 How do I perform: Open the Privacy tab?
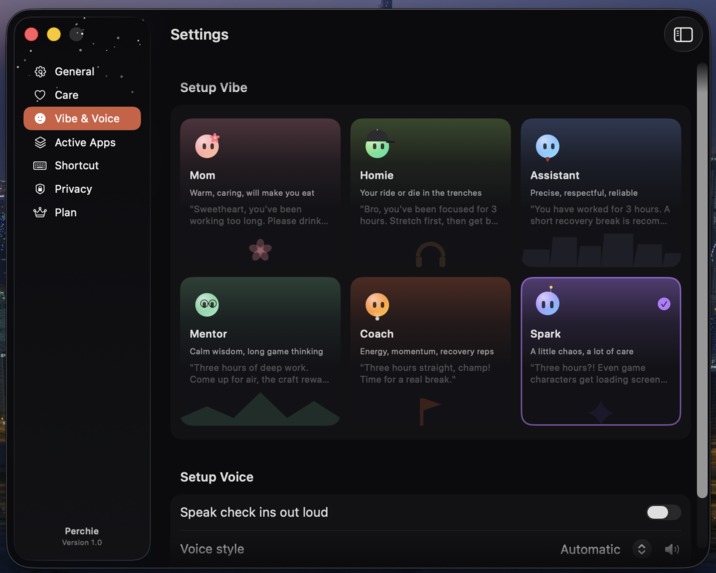(x=82, y=189)
